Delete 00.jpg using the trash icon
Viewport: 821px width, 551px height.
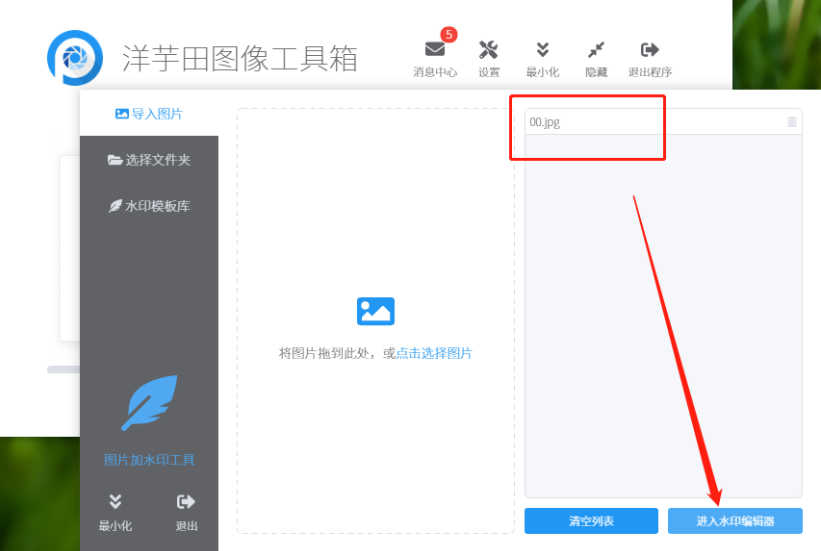pos(792,122)
